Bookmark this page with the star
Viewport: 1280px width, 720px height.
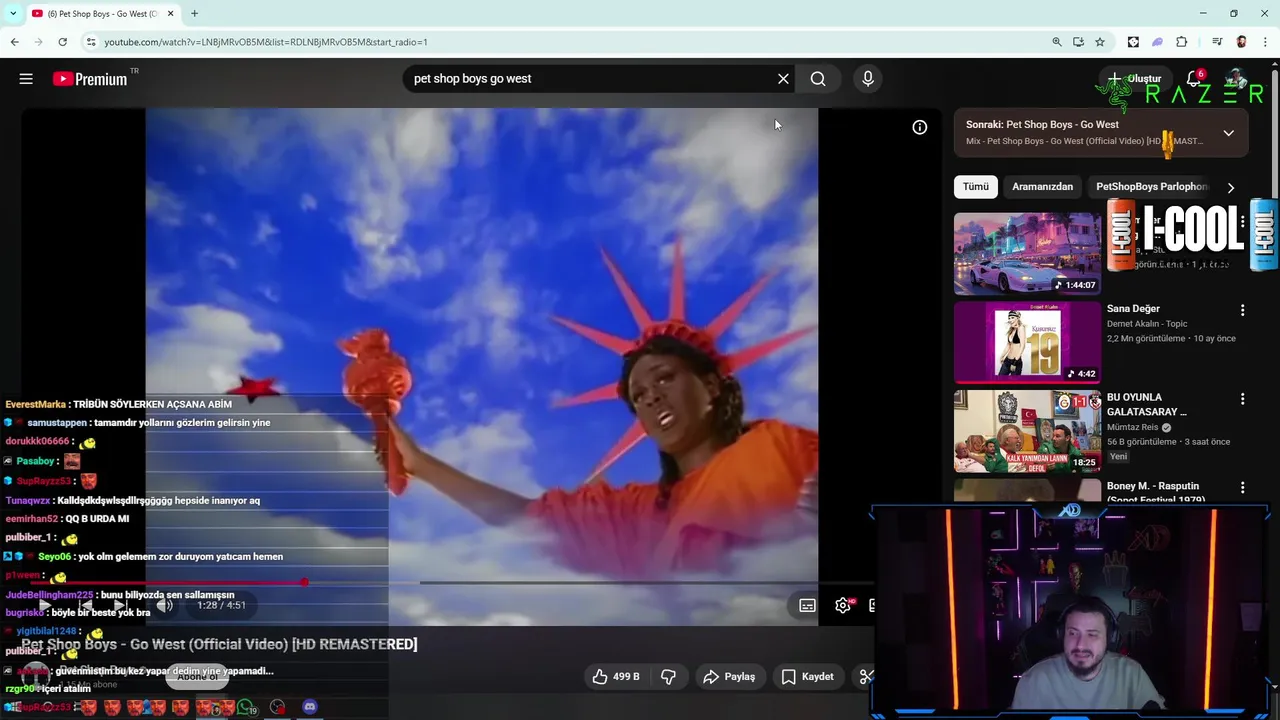point(1100,42)
